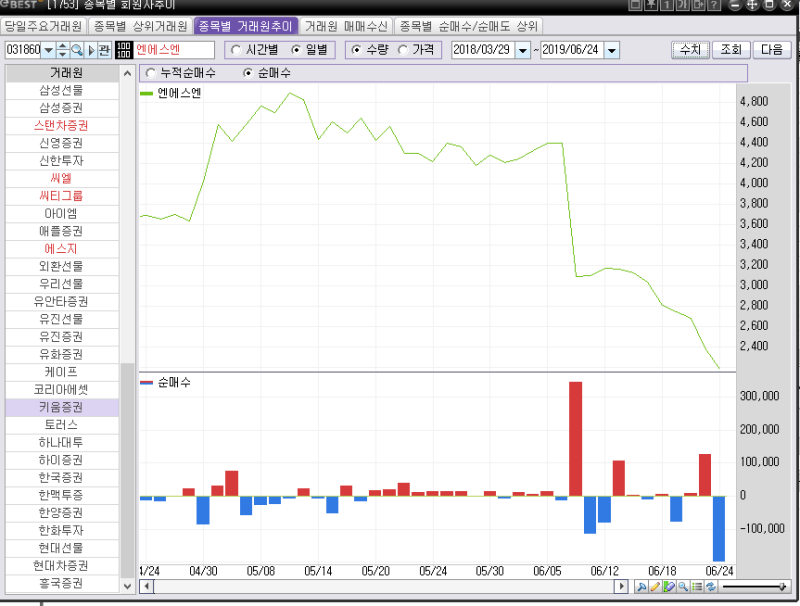The image size is (800, 606).
Task: Open the start date 2018/03/29 dropdown
Action: tap(523, 50)
